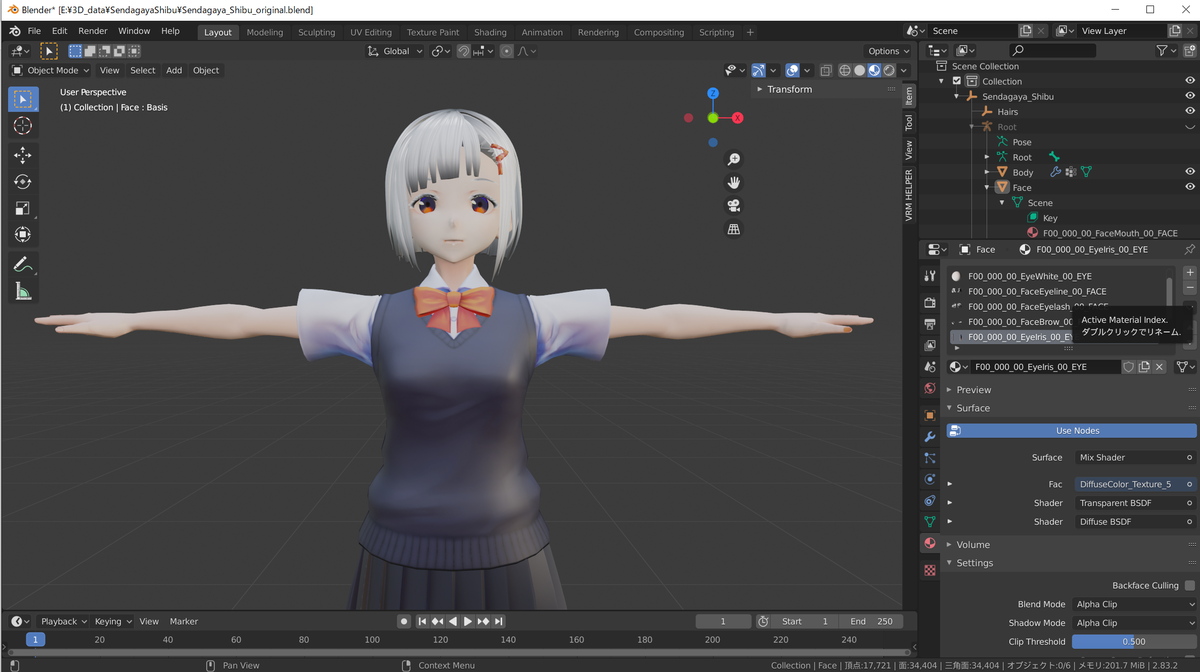Screen dimensions: 1200x672
Task: Jump to the start frame
Action: point(422,621)
